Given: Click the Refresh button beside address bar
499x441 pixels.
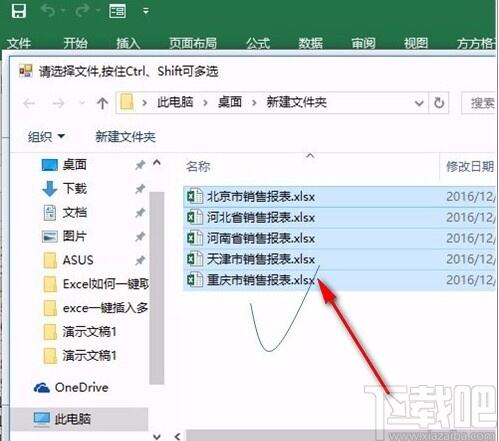Looking at the screenshot, I should 439,103.
